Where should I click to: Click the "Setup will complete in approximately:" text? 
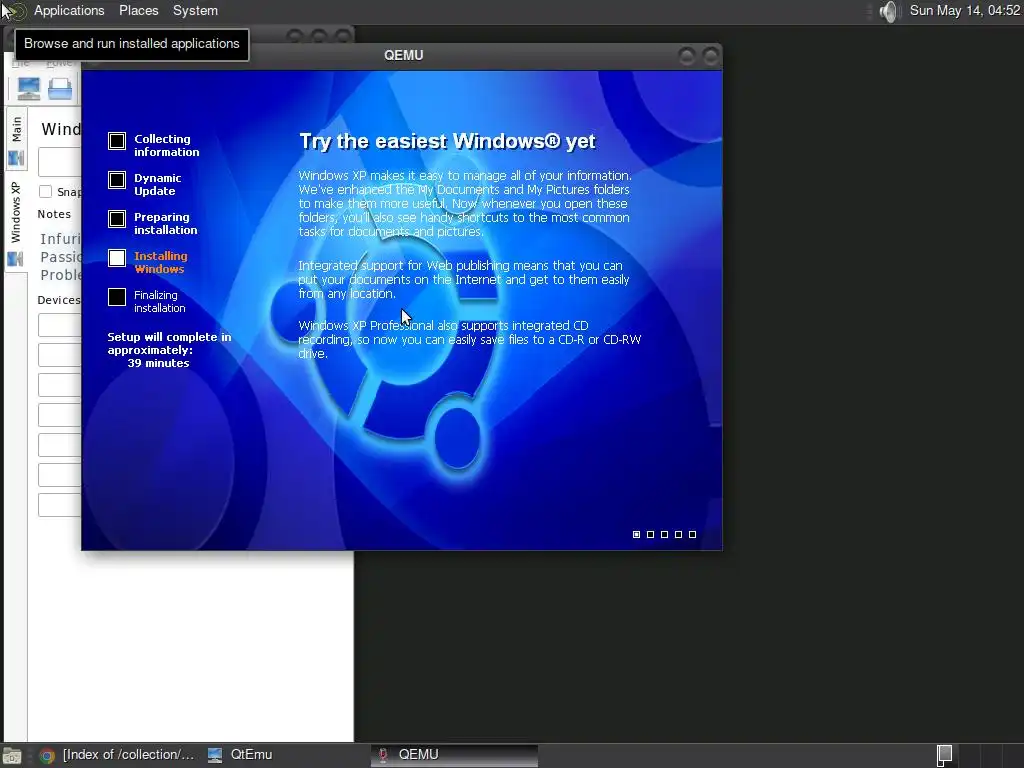click(169, 344)
